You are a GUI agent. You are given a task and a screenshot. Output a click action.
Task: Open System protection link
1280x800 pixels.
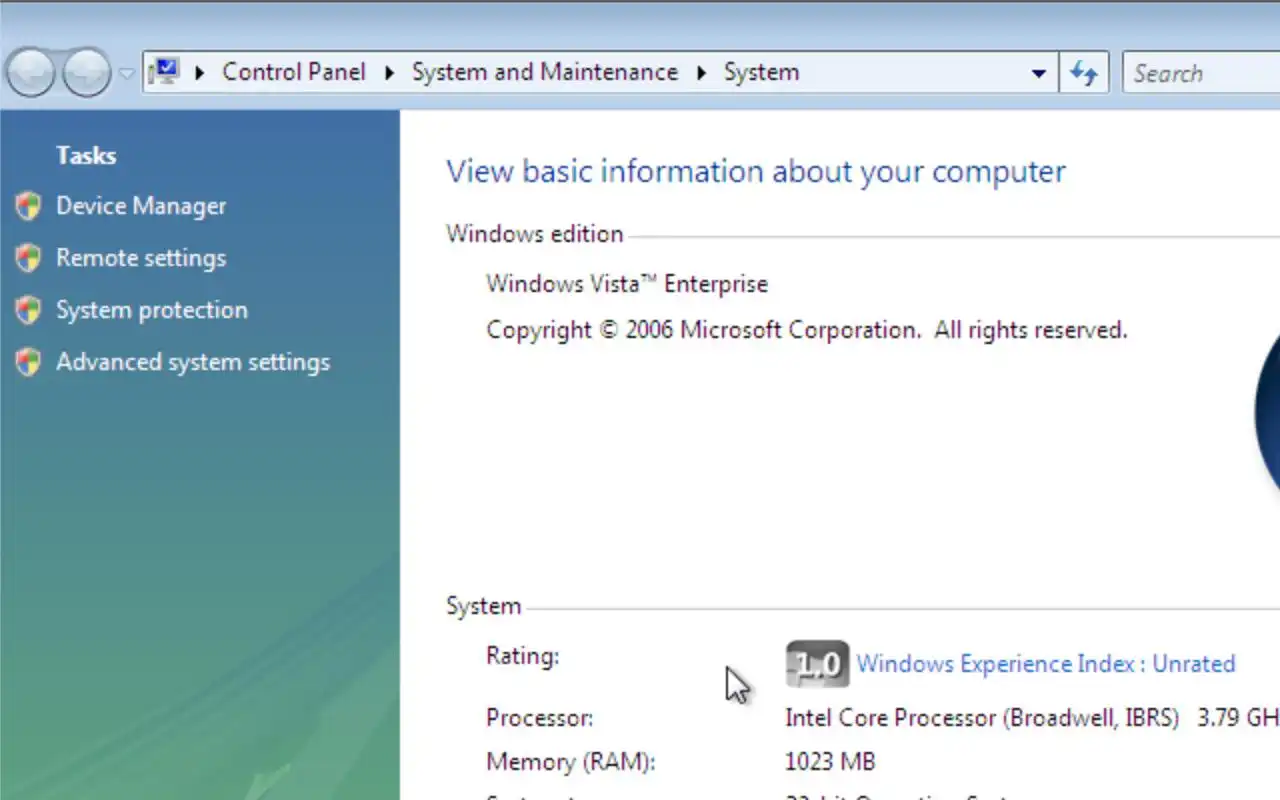coord(152,310)
